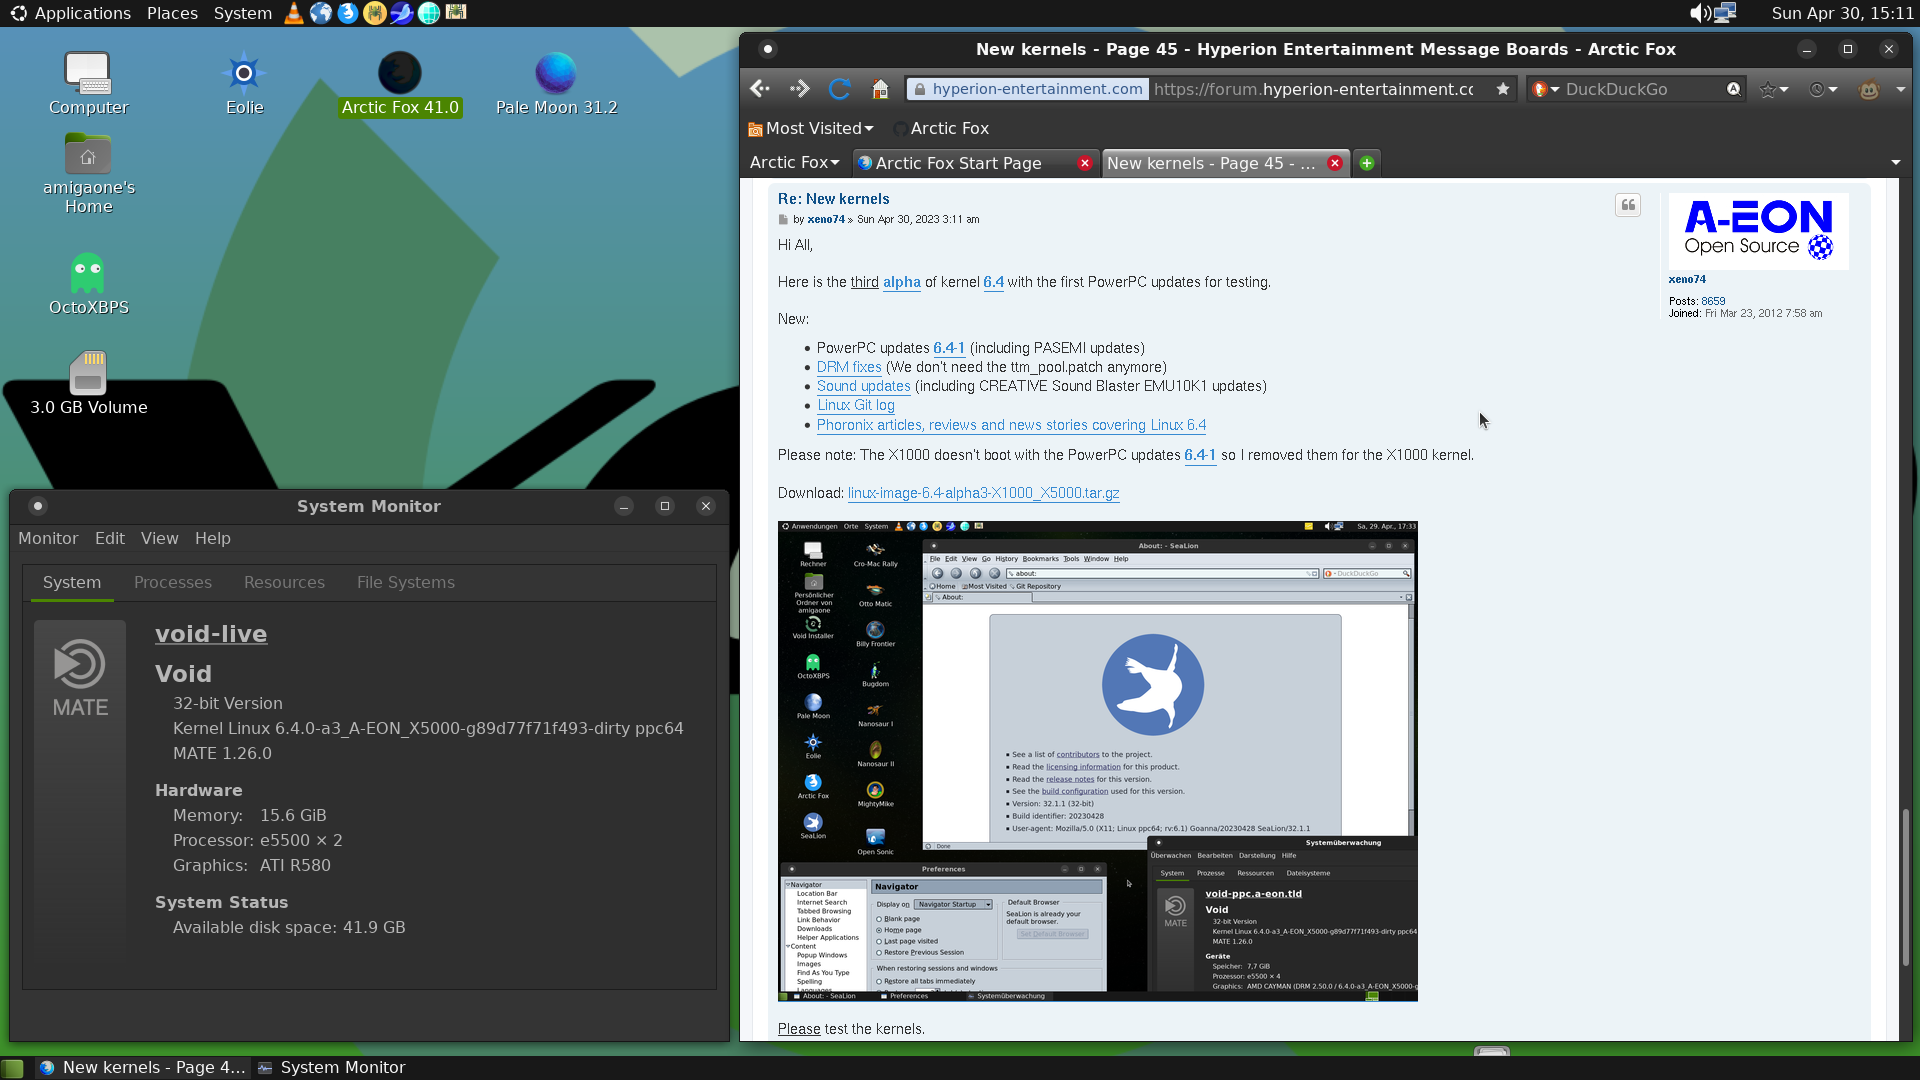
Task: Launch VLC from the top panel
Action: [x=294, y=13]
